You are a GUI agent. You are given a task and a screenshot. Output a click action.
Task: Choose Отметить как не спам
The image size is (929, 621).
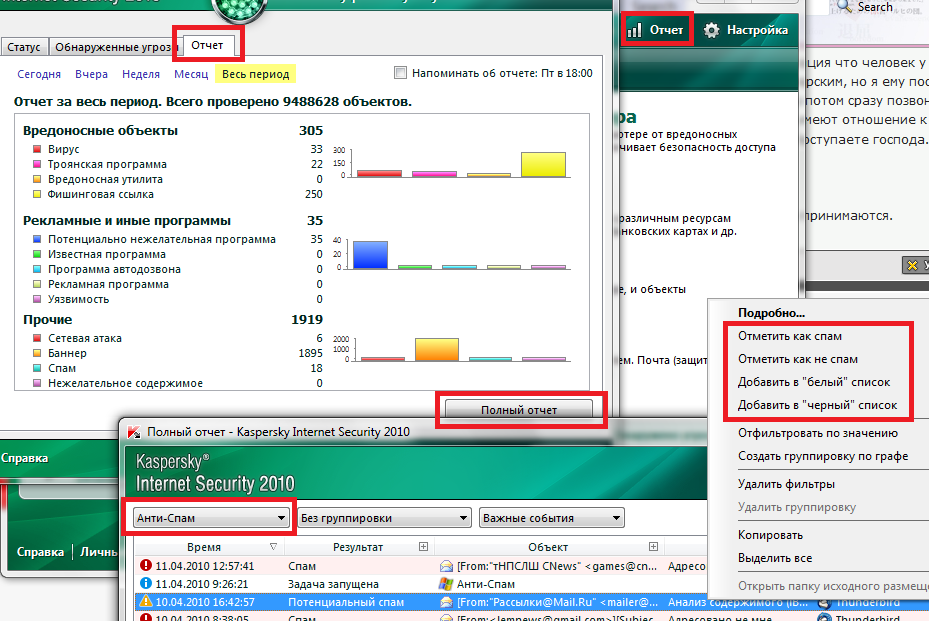point(797,359)
